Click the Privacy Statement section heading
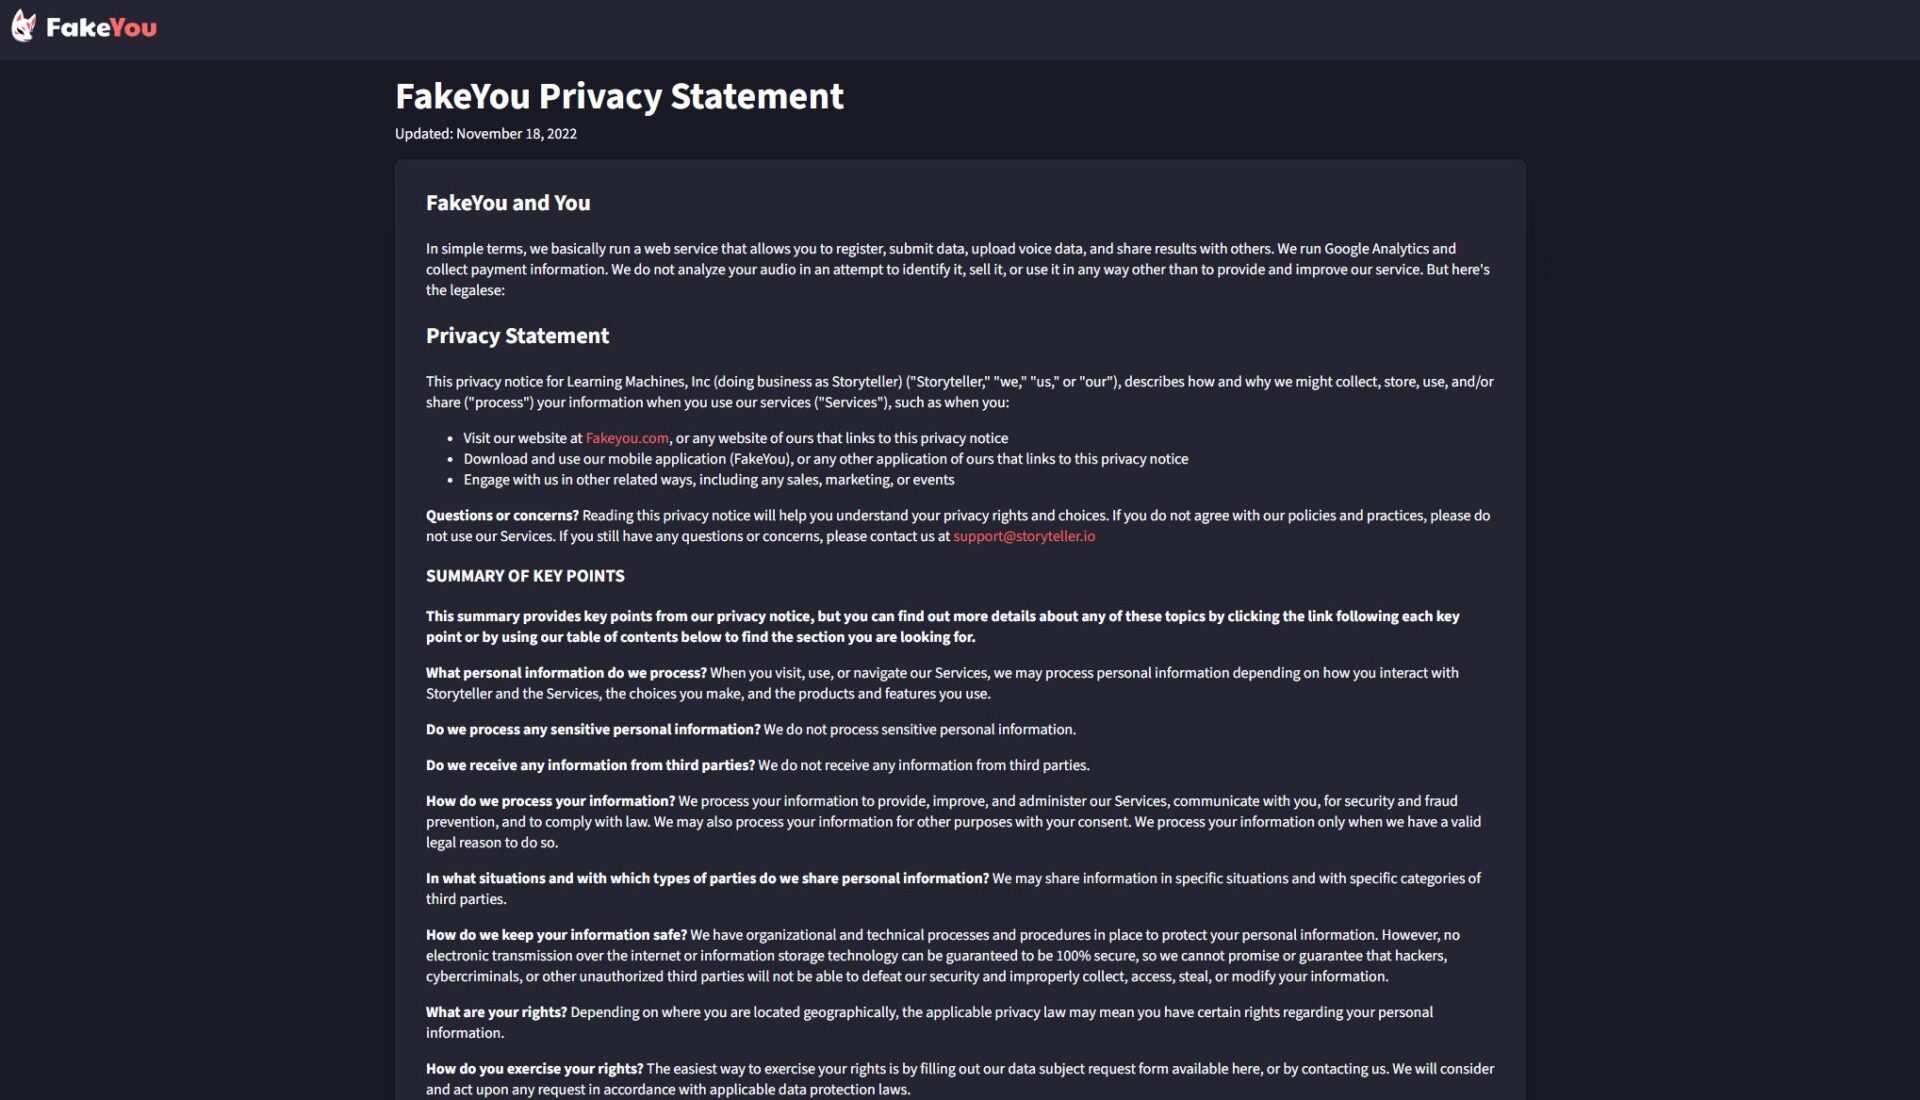Screen dimensions: 1920x1100 [x=517, y=336]
